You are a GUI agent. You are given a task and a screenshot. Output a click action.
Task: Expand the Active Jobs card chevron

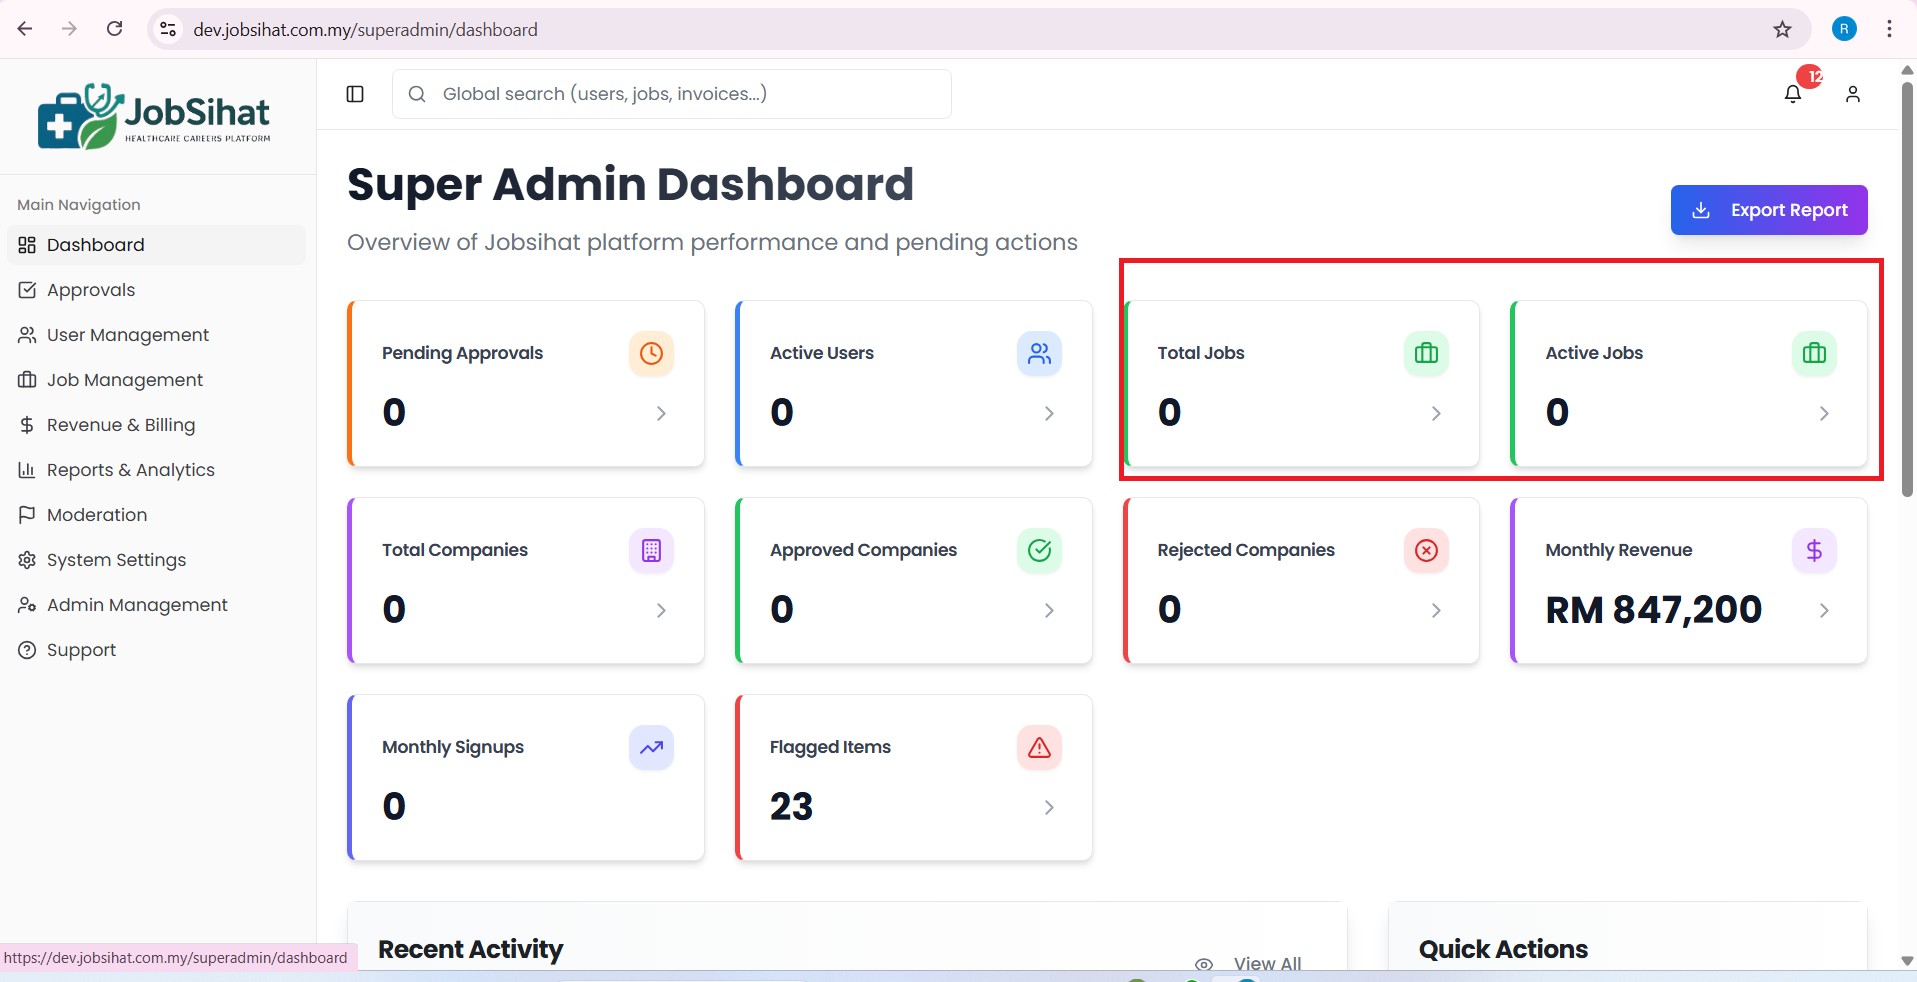[1823, 413]
